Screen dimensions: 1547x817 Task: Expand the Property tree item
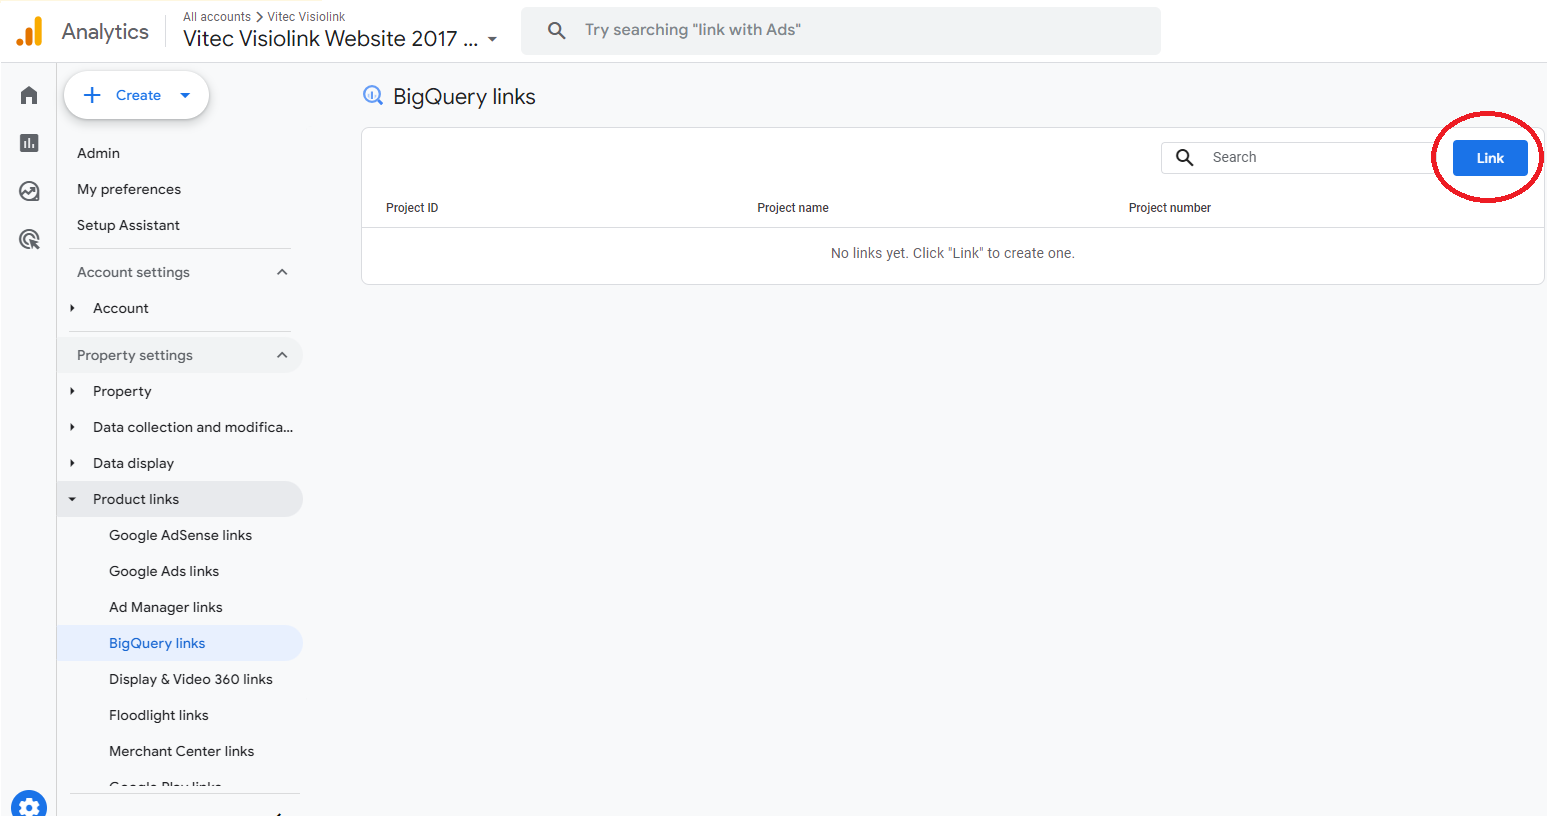tap(72, 391)
